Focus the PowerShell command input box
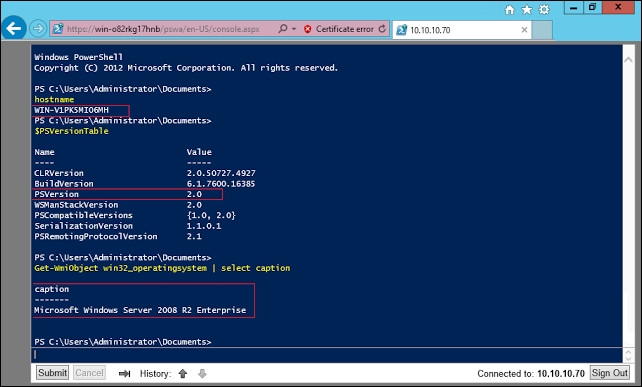The height and width of the screenshot is (387, 642). (x=327, y=355)
